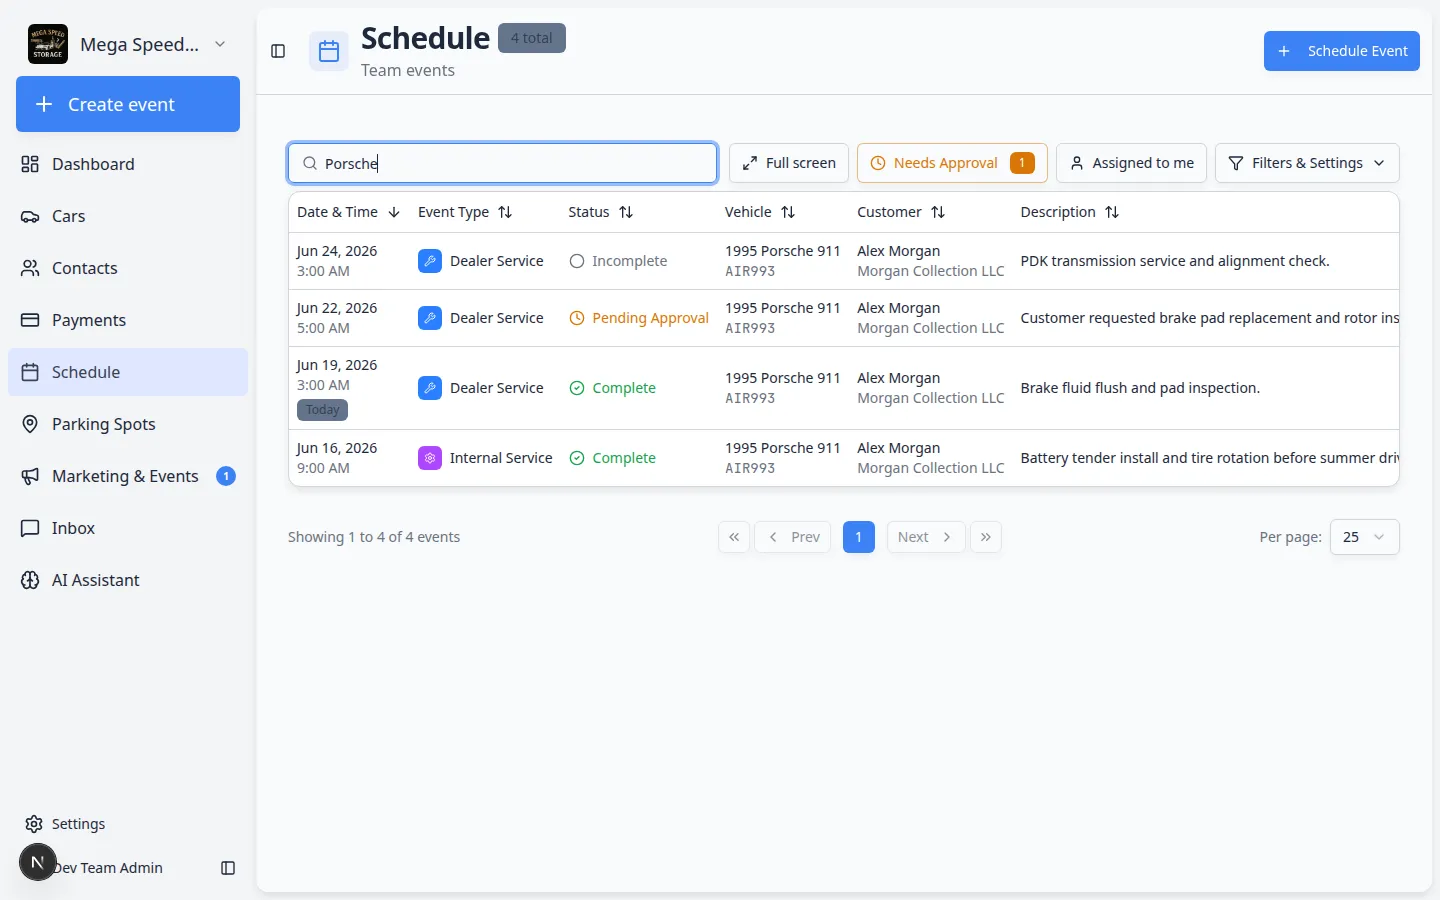Click the Next page button

pyautogui.click(x=926, y=537)
